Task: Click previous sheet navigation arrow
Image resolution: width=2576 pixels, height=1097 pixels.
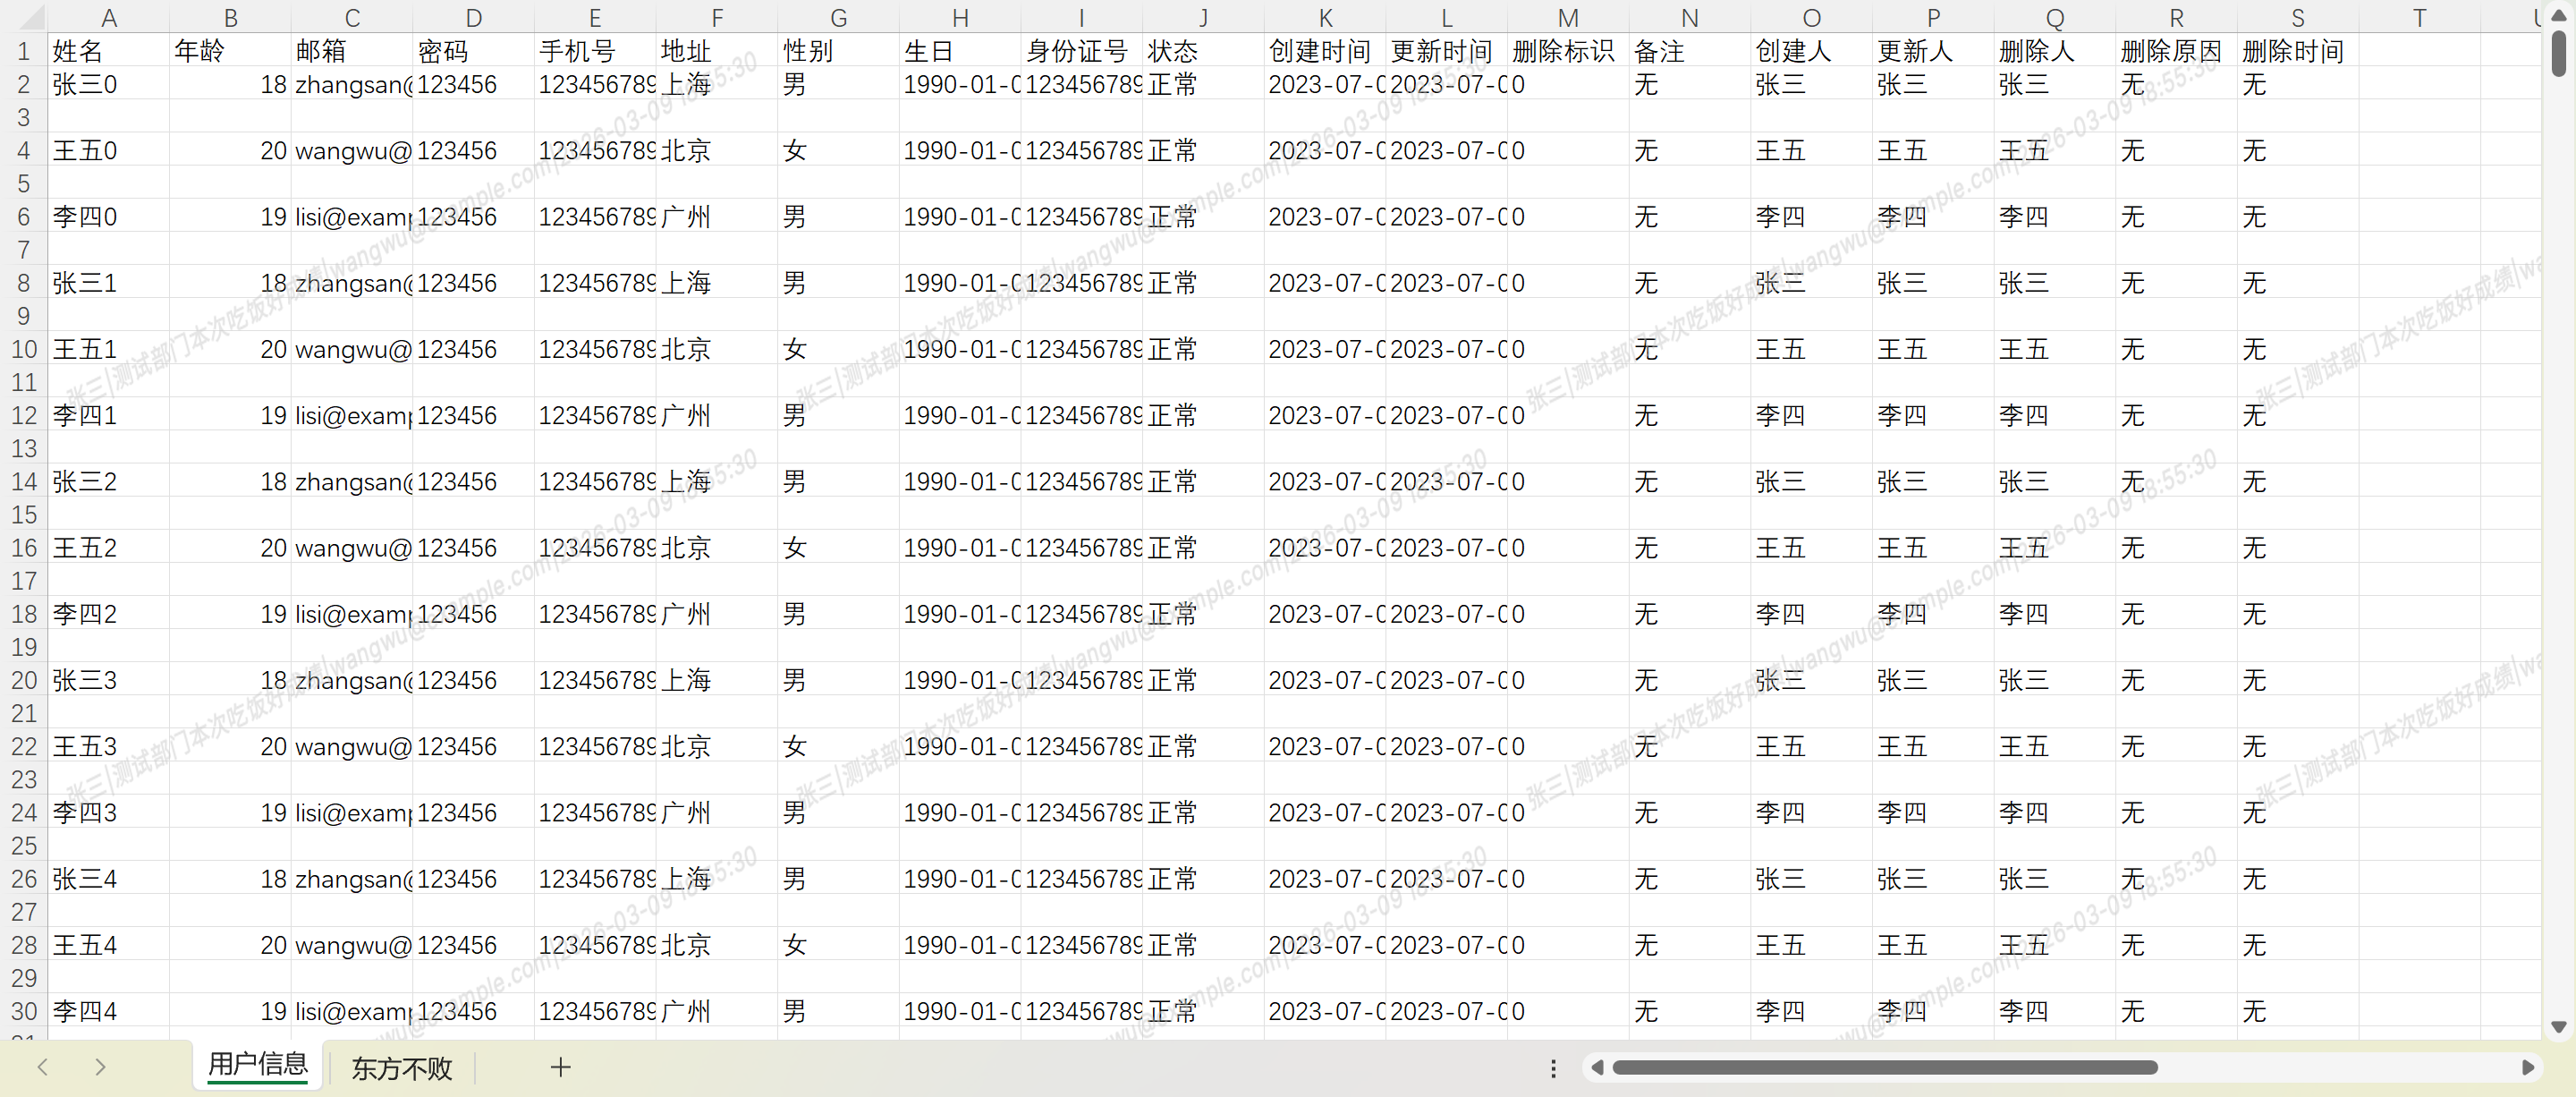Action: 42,1067
